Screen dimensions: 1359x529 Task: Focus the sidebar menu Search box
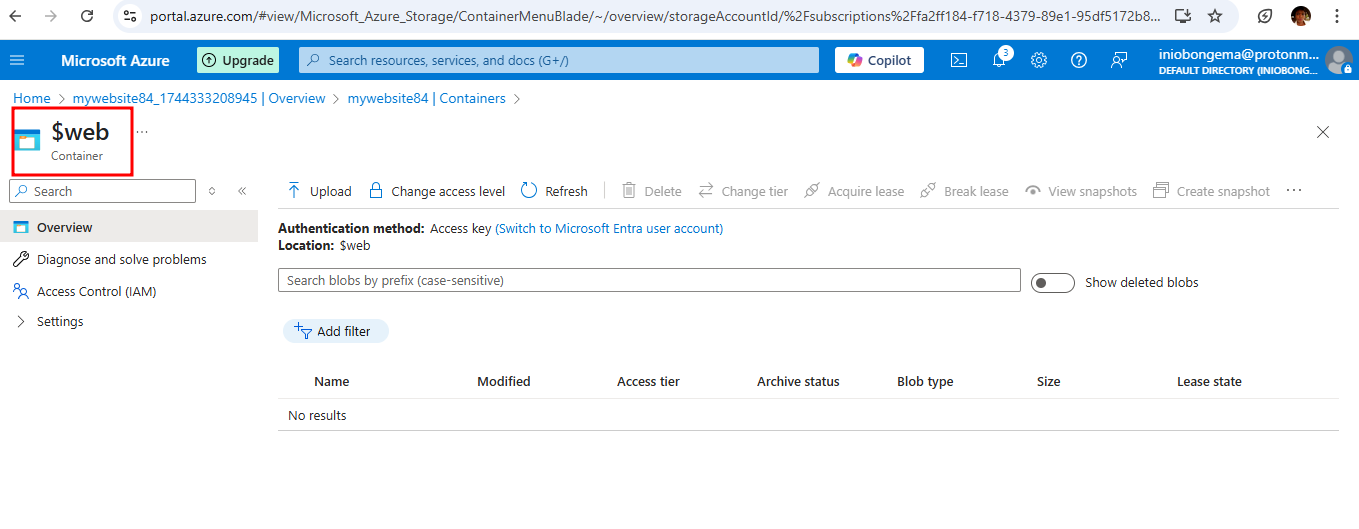102,191
